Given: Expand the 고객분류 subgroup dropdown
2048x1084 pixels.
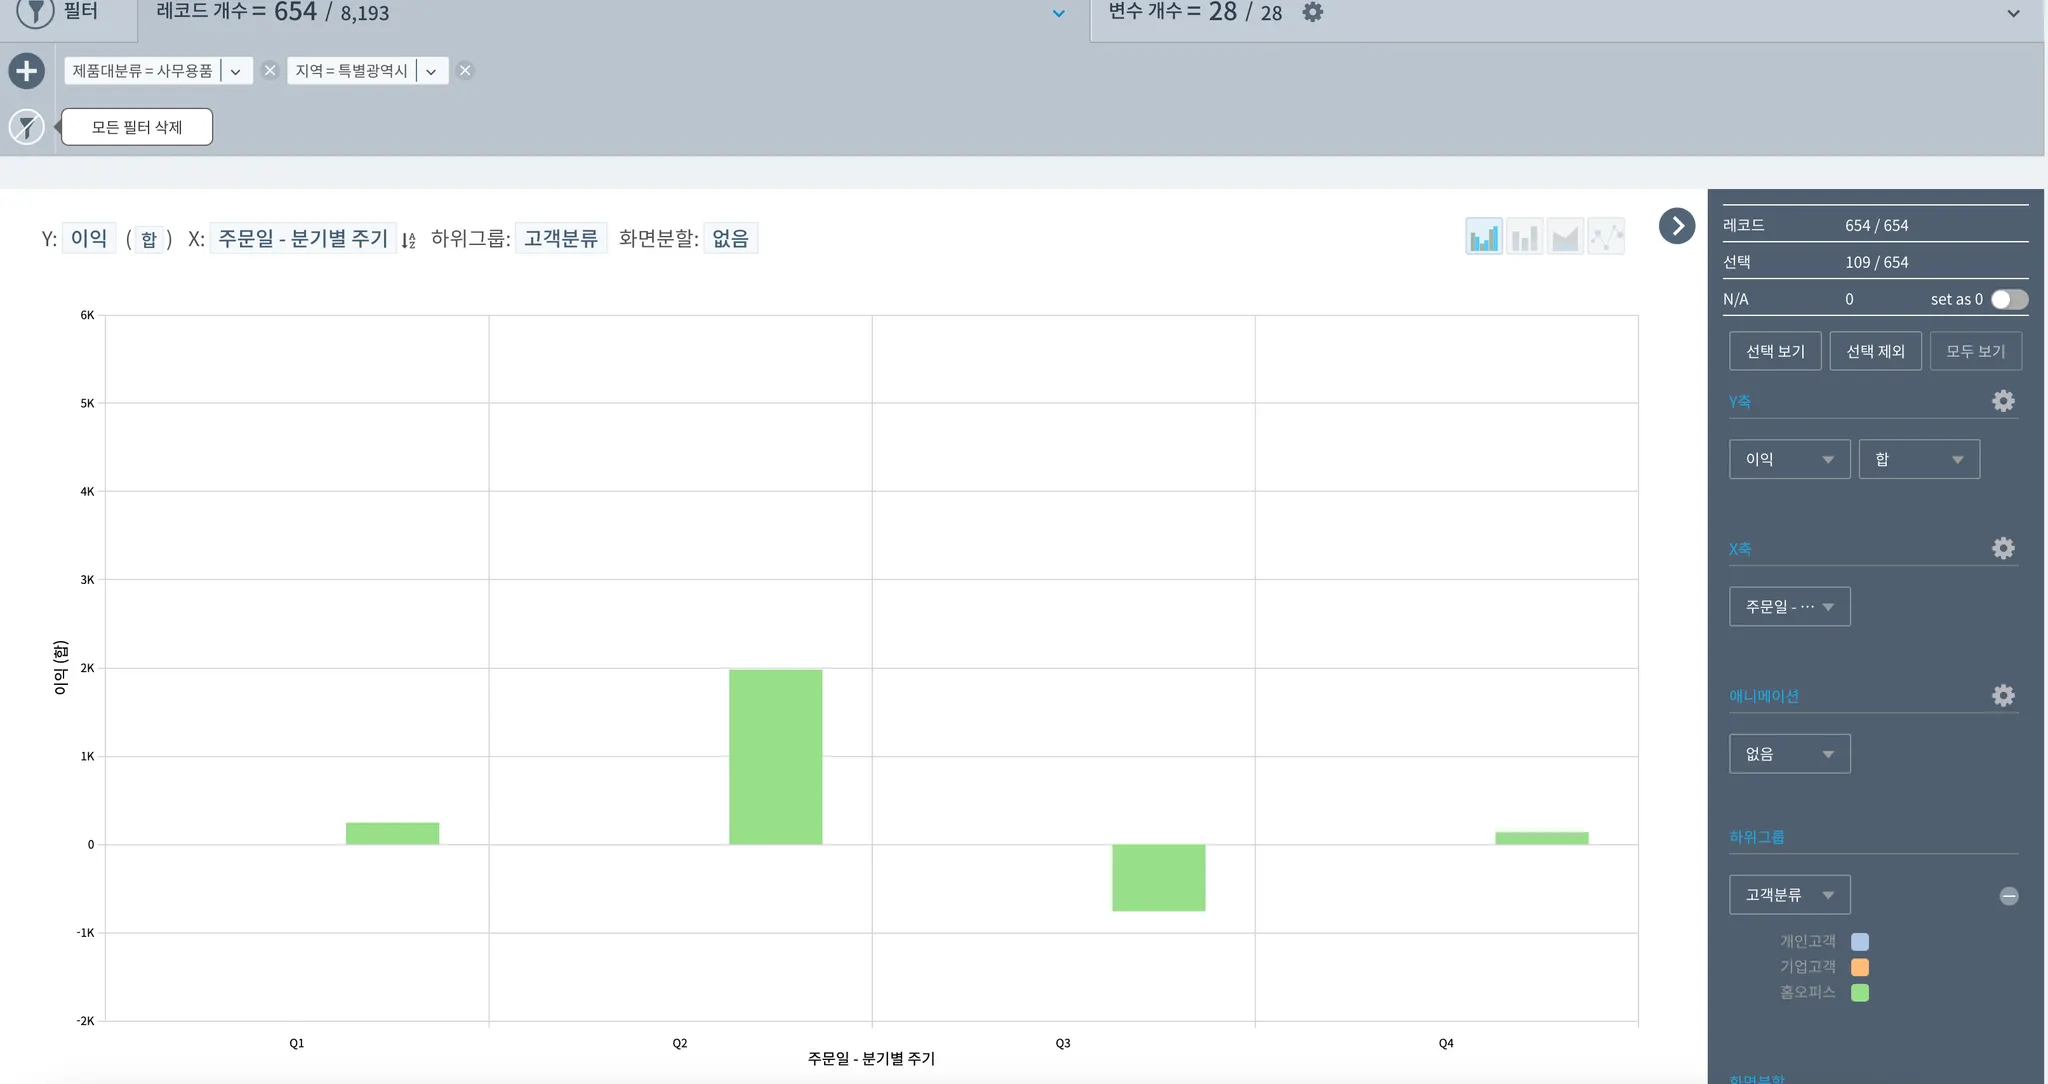Looking at the screenshot, I should 1789,895.
